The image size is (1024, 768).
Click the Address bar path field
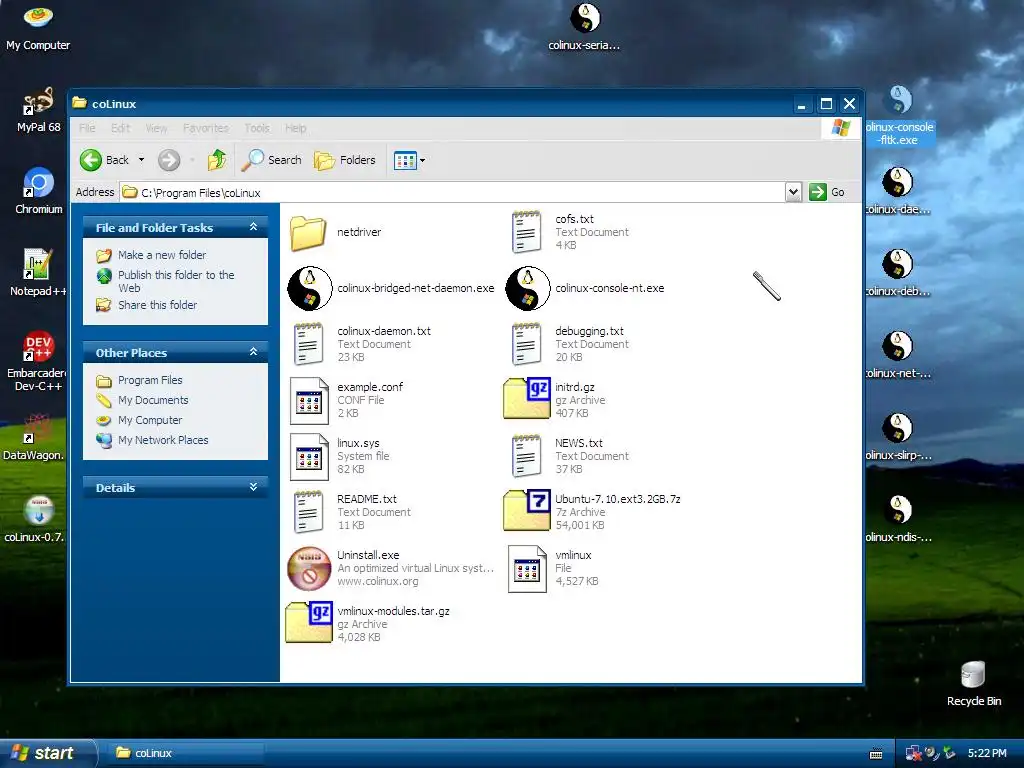[x=453, y=192]
